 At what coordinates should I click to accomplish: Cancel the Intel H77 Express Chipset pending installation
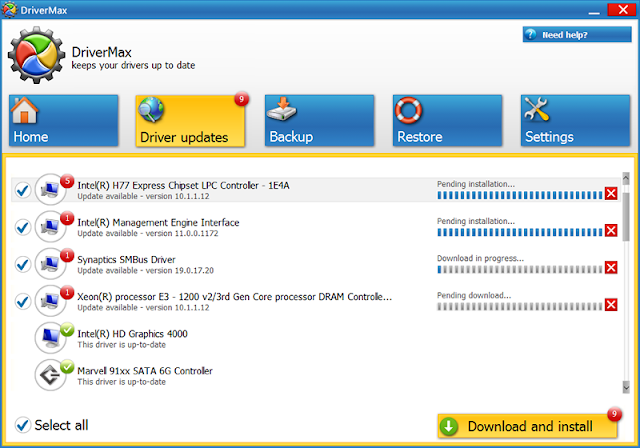(611, 193)
